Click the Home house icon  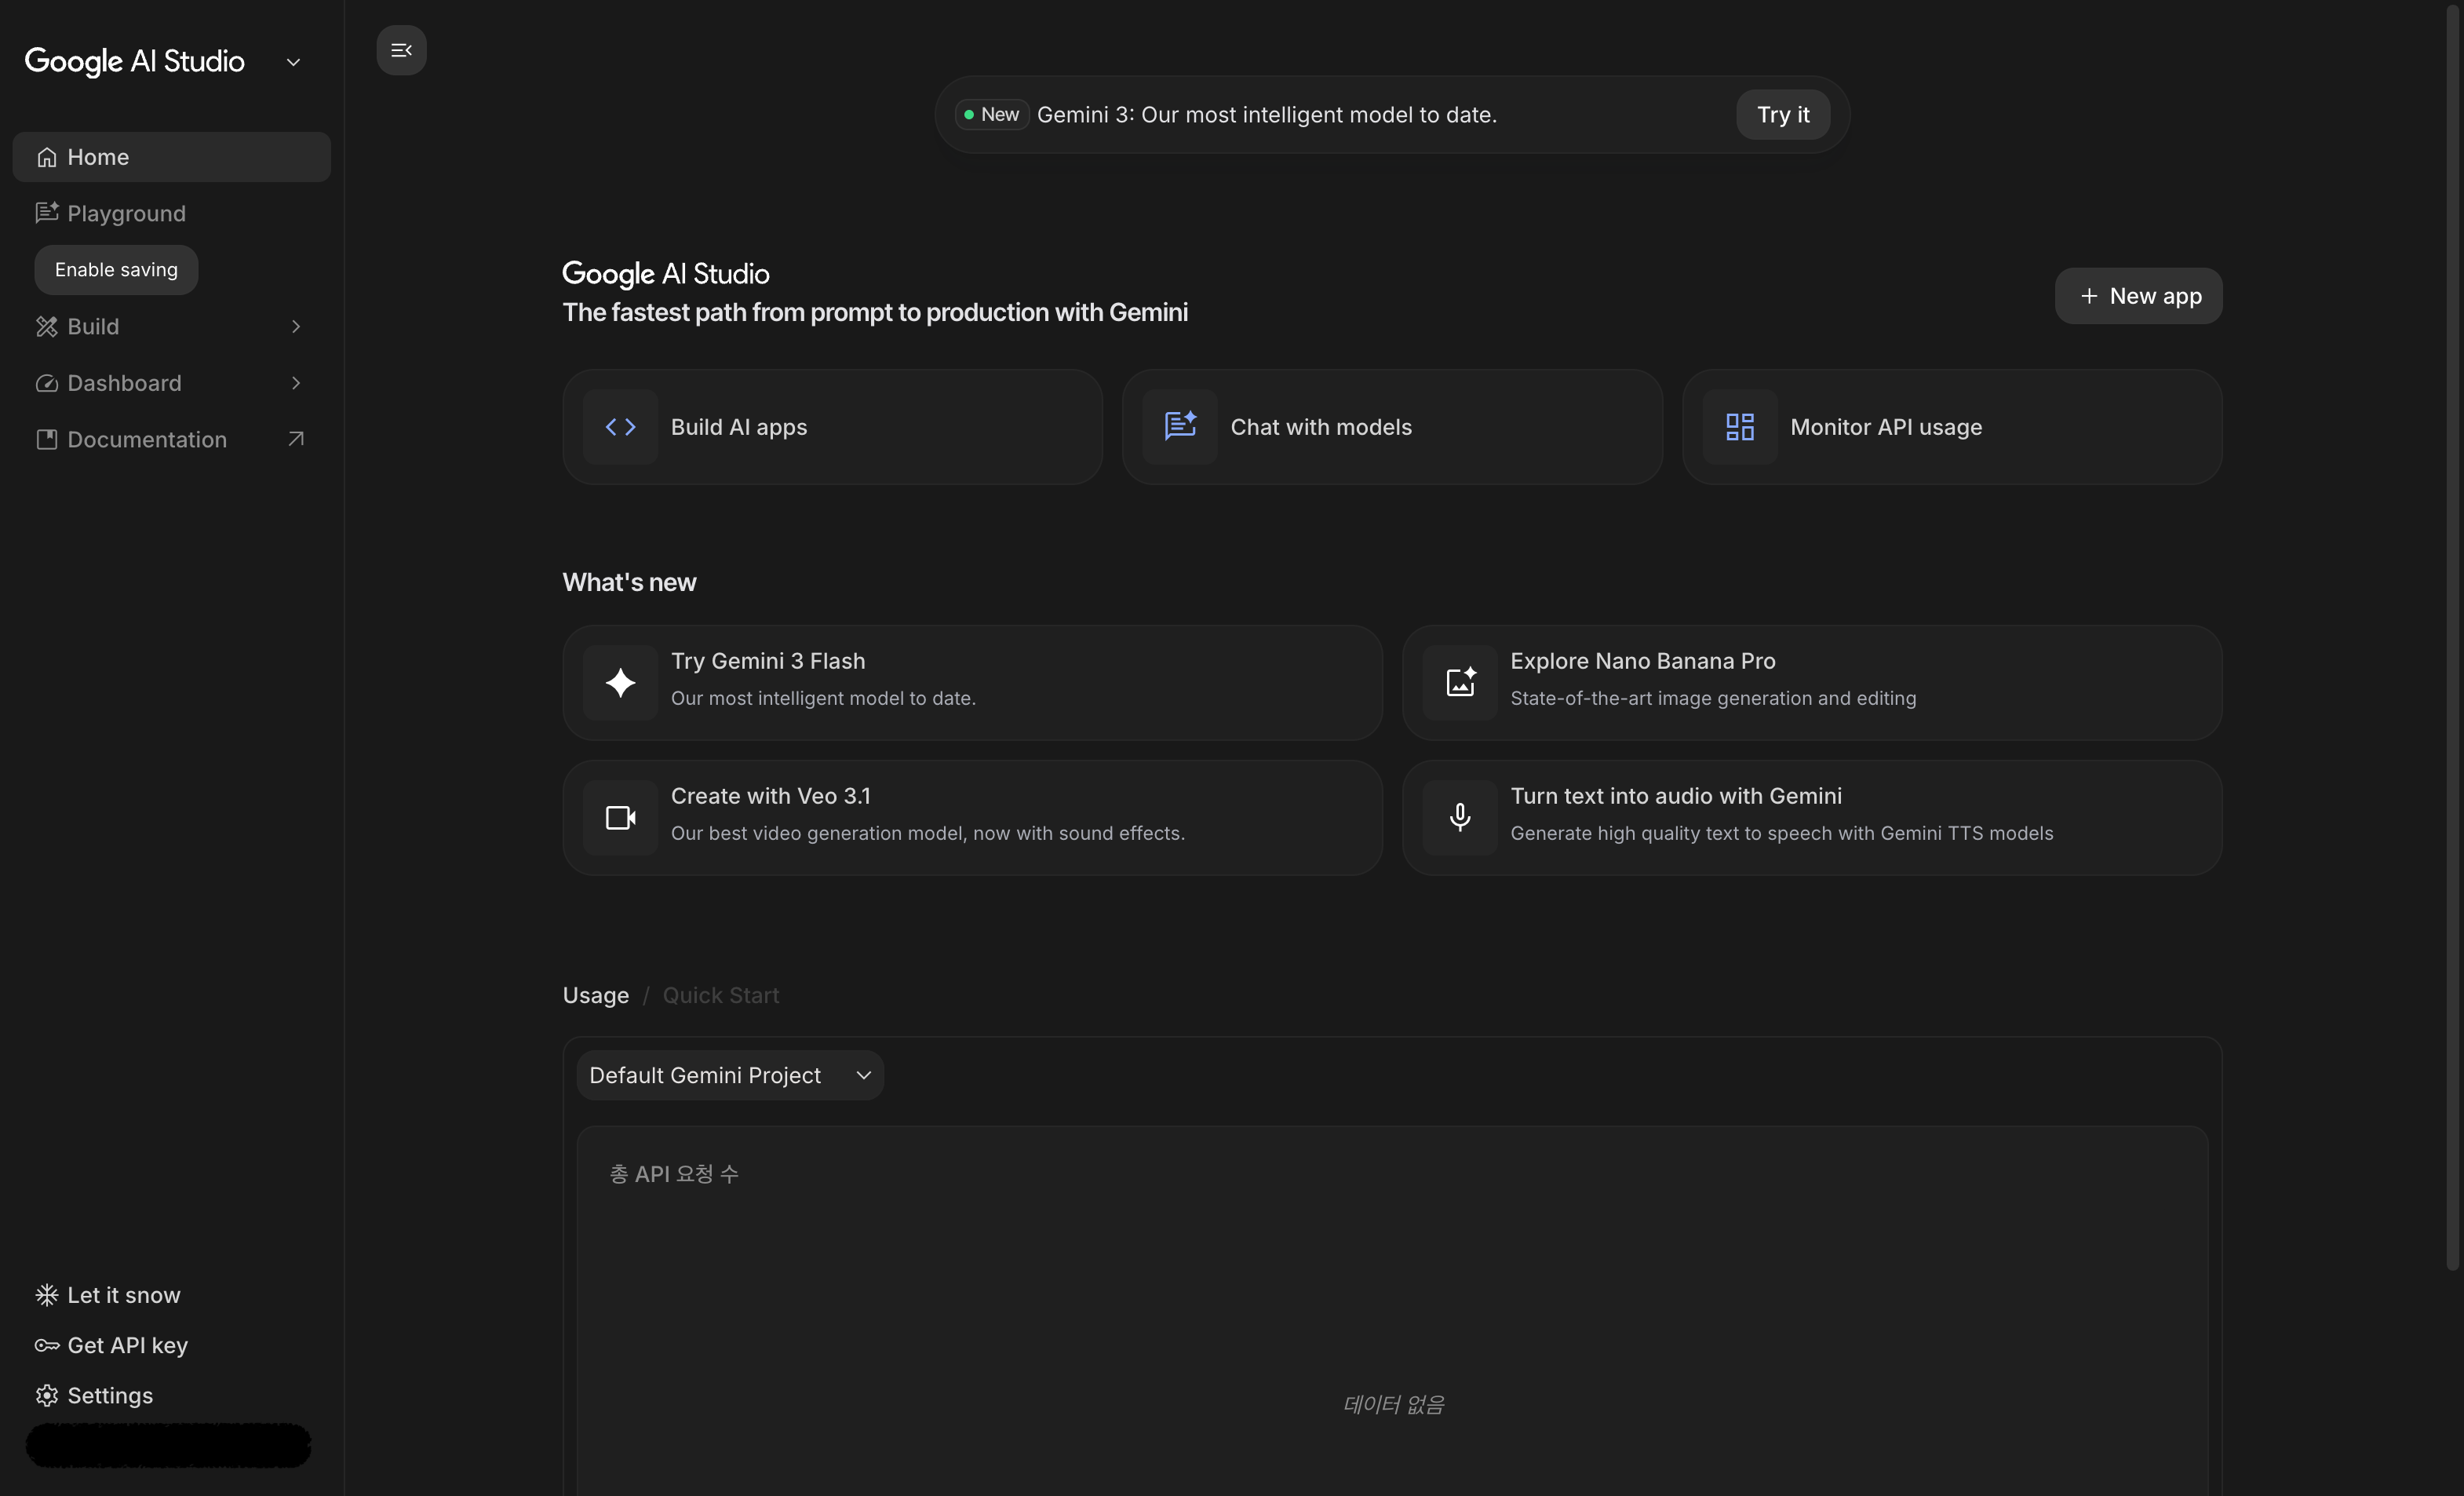pos(47,157)
